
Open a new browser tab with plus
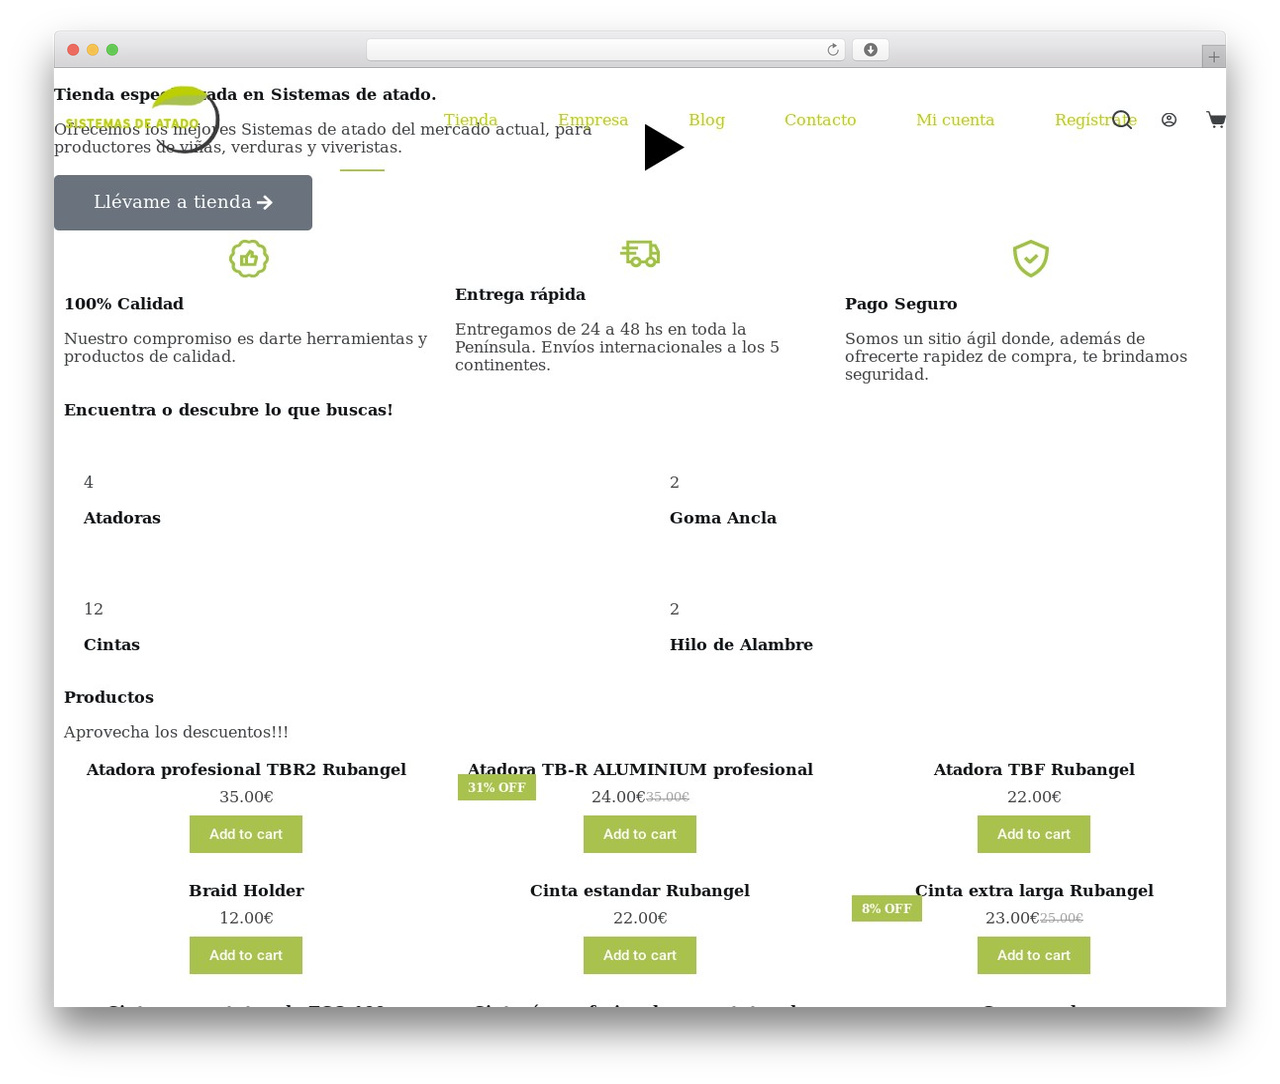pyautogui.click(x=1214, y=57)
